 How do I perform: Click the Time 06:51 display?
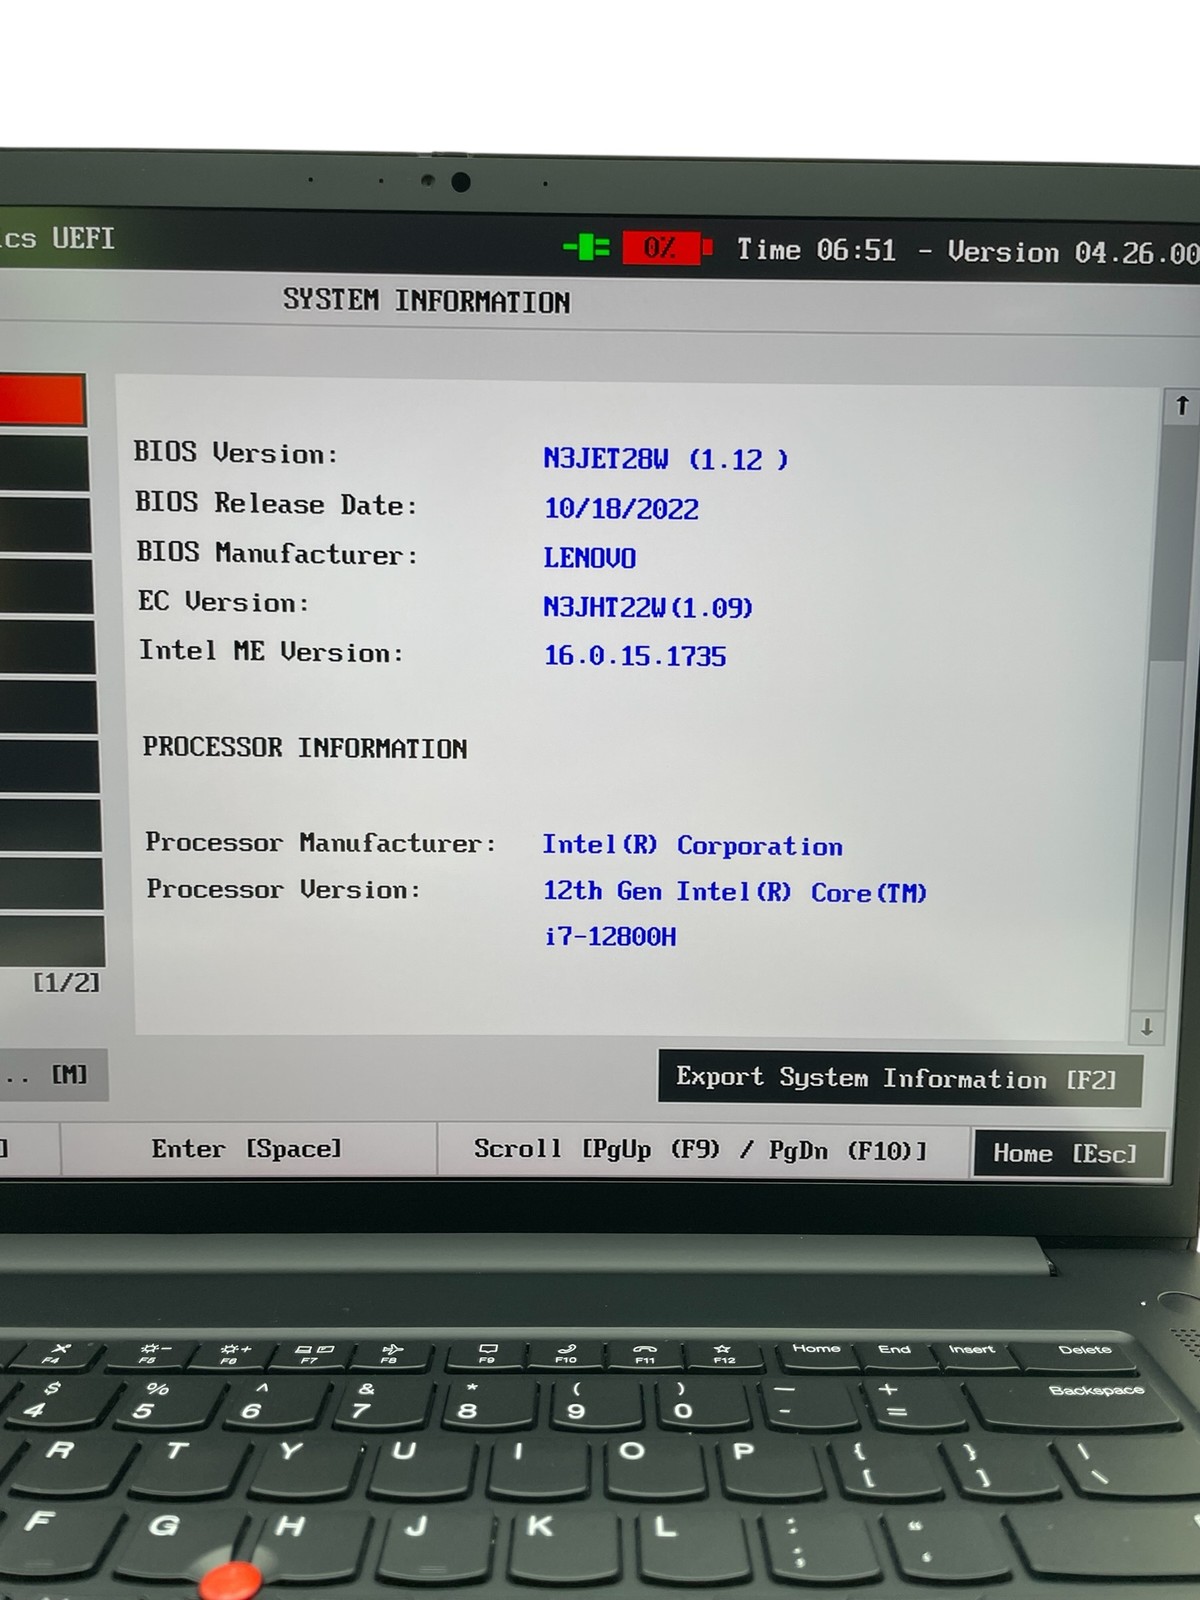[x=817, y=250]
